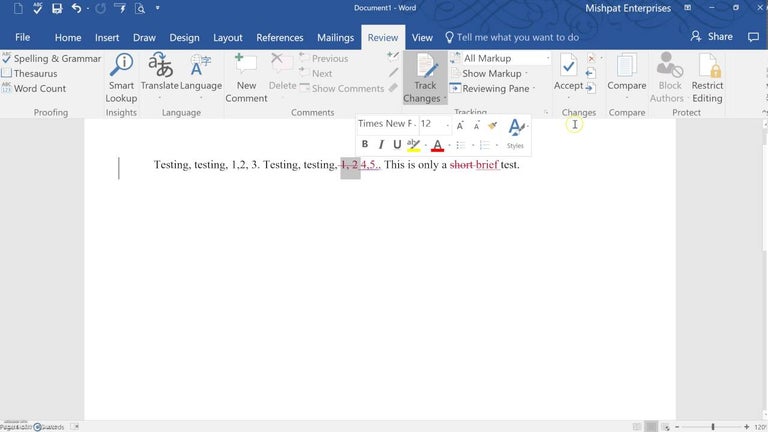Reject the current change with the red X icon

point(591,58)
